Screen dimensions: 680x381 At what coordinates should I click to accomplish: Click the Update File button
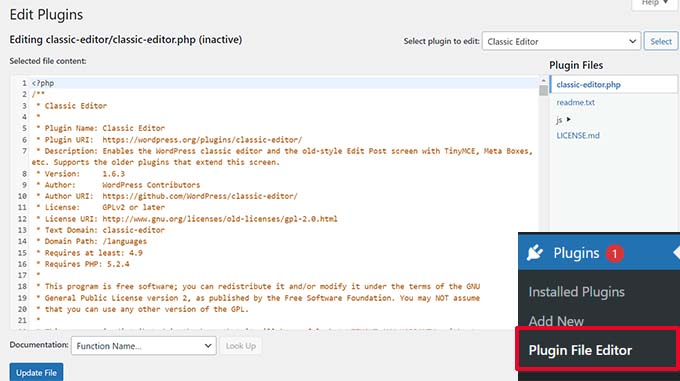(36, 372)
